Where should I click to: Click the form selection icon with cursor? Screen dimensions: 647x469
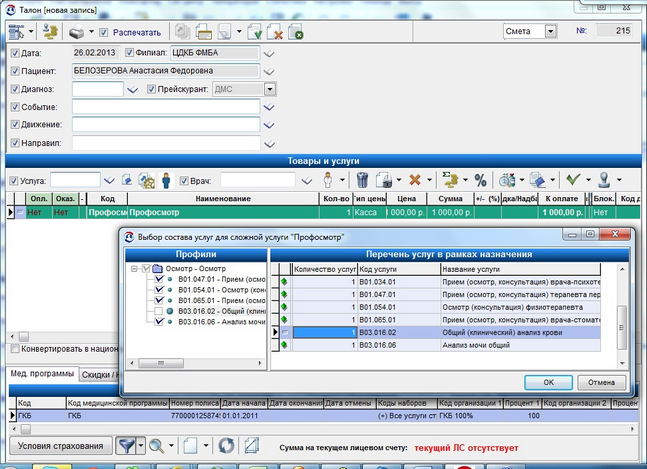coord(17,32)
